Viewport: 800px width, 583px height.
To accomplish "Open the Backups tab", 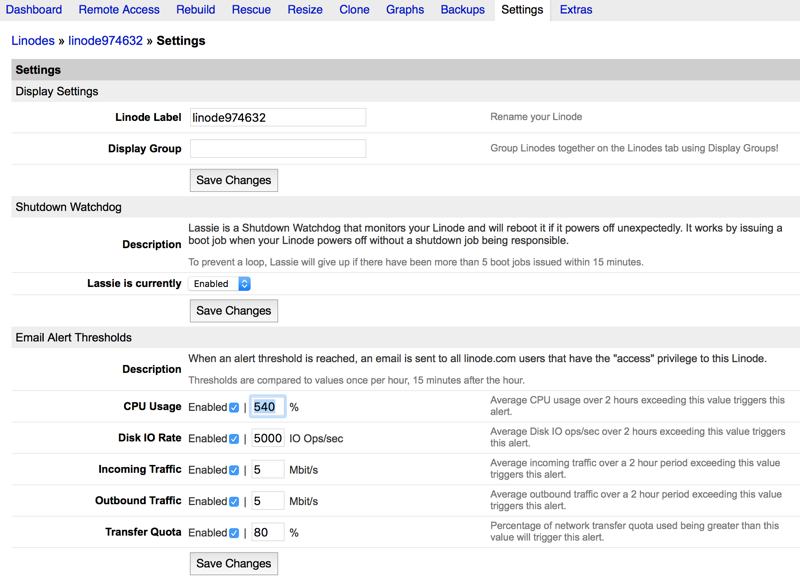I will pos(462,10).
